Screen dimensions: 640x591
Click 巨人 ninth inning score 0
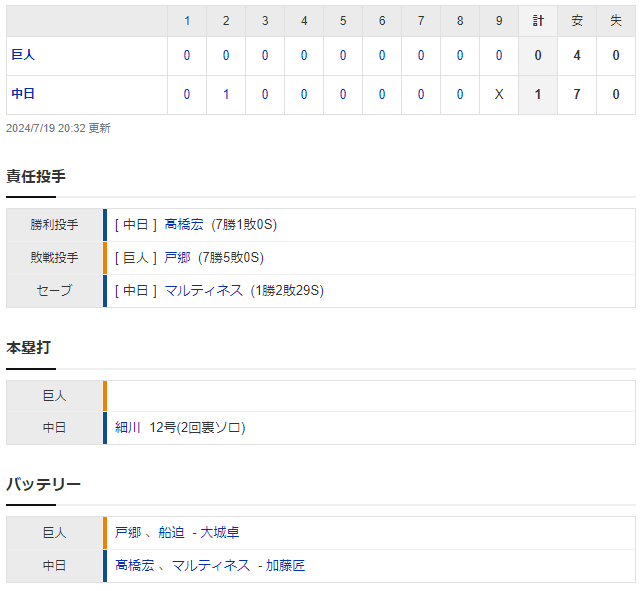pyautogui.click(x=499, y=56)
